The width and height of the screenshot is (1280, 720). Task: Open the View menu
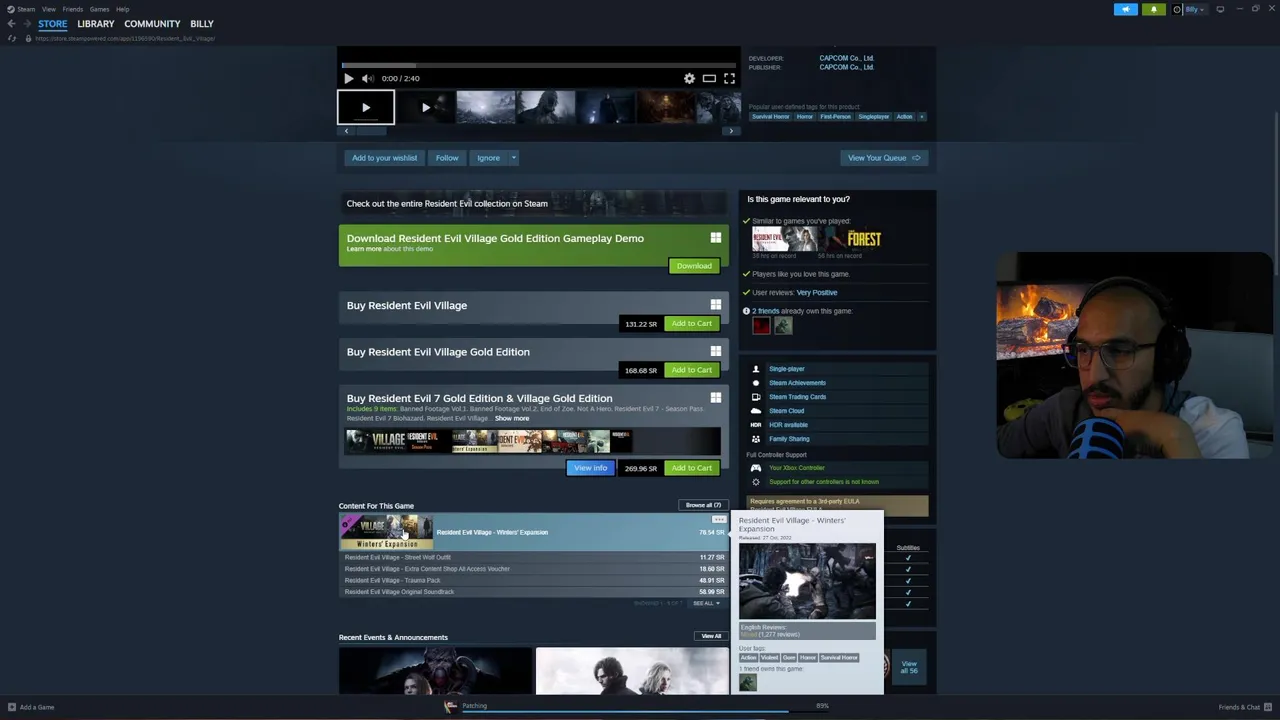click(48, 9)
